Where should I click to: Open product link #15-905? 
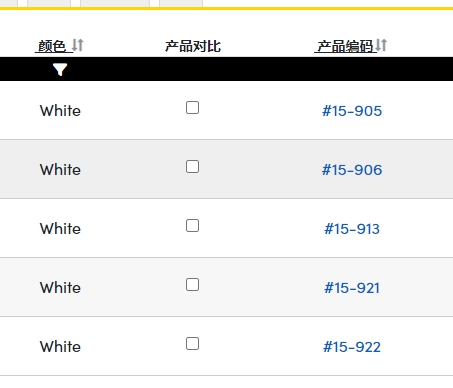[x=352, y=111]
